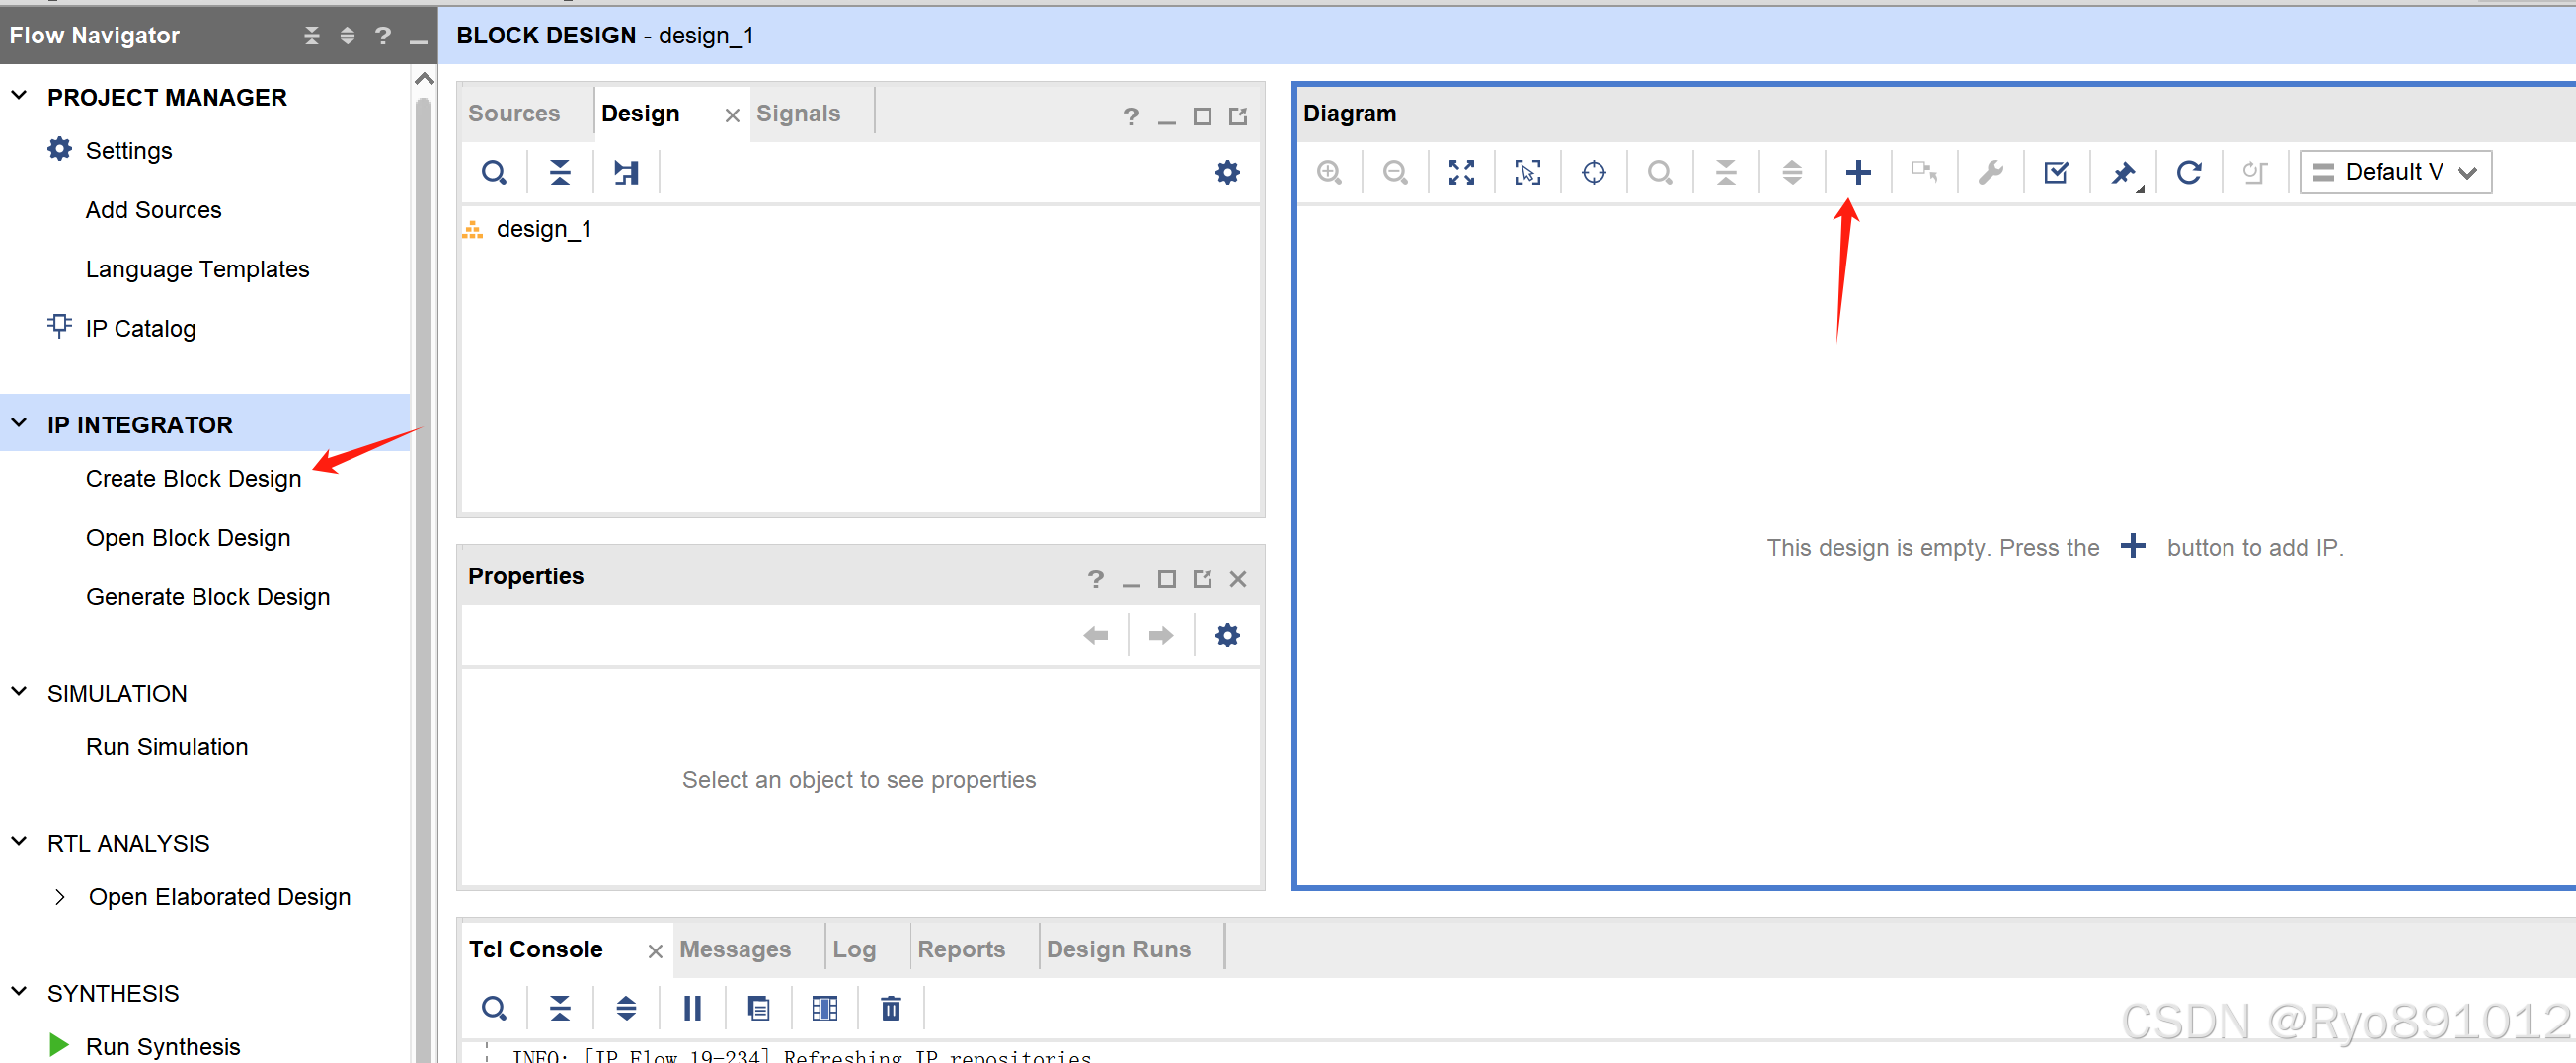Click Collapse All icon in Diagram toolbar
This screenshot has width=2576, height=1063.
[x=1726, y=172]
